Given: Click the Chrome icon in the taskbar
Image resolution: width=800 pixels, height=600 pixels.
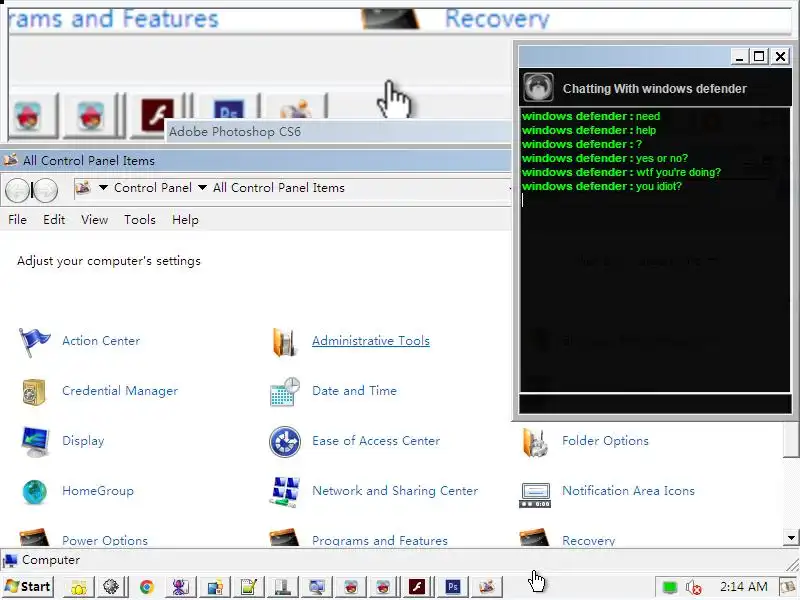Looking at the screenshot, I should [x=146, y=587].
